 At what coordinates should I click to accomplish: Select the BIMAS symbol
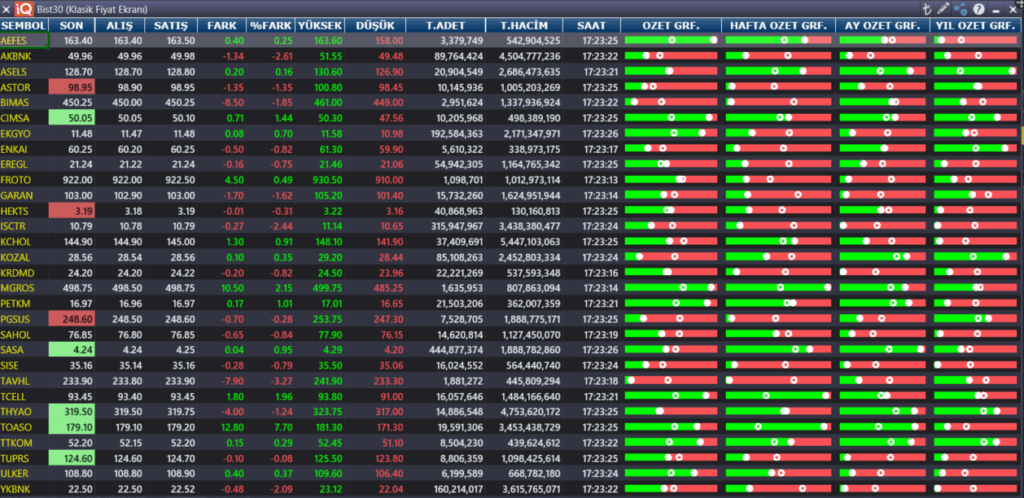pos(13,102)
